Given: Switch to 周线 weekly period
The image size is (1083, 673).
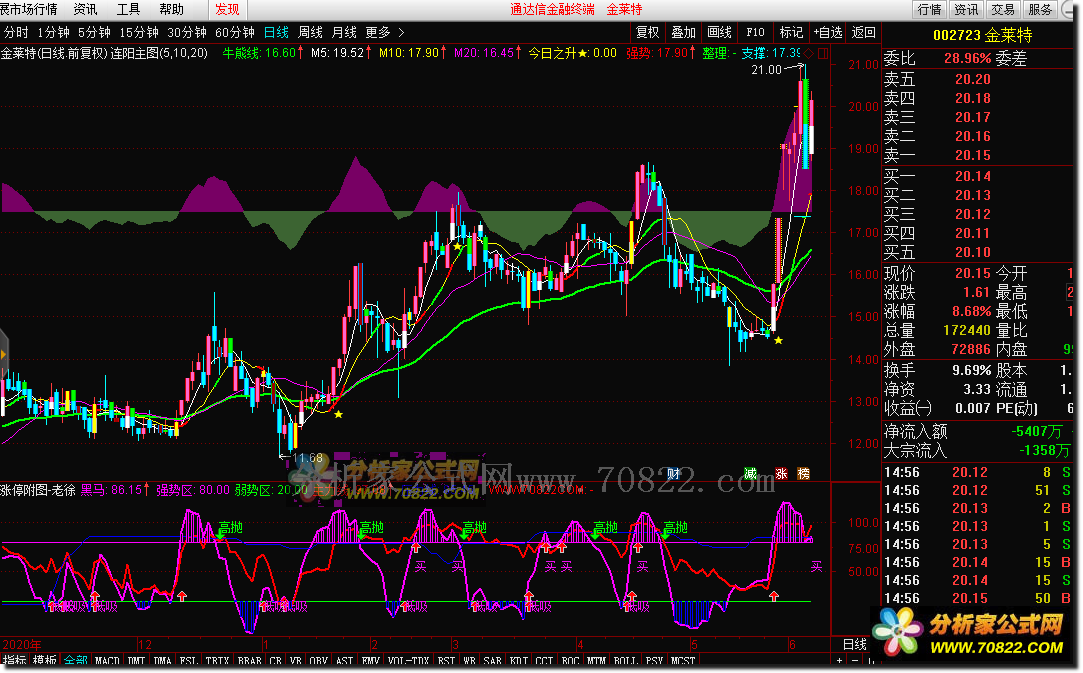Looking at the screenshot, I should tap(310, 32).
